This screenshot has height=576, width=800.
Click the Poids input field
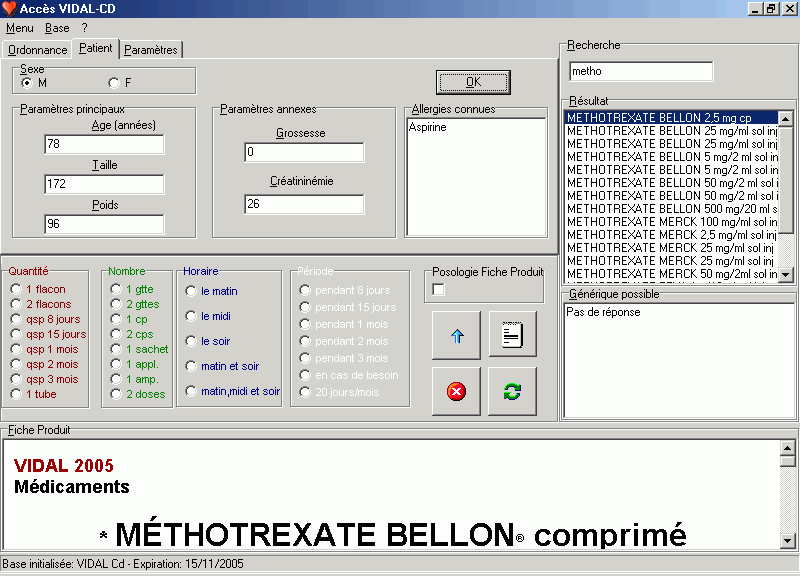pos(104,223)
